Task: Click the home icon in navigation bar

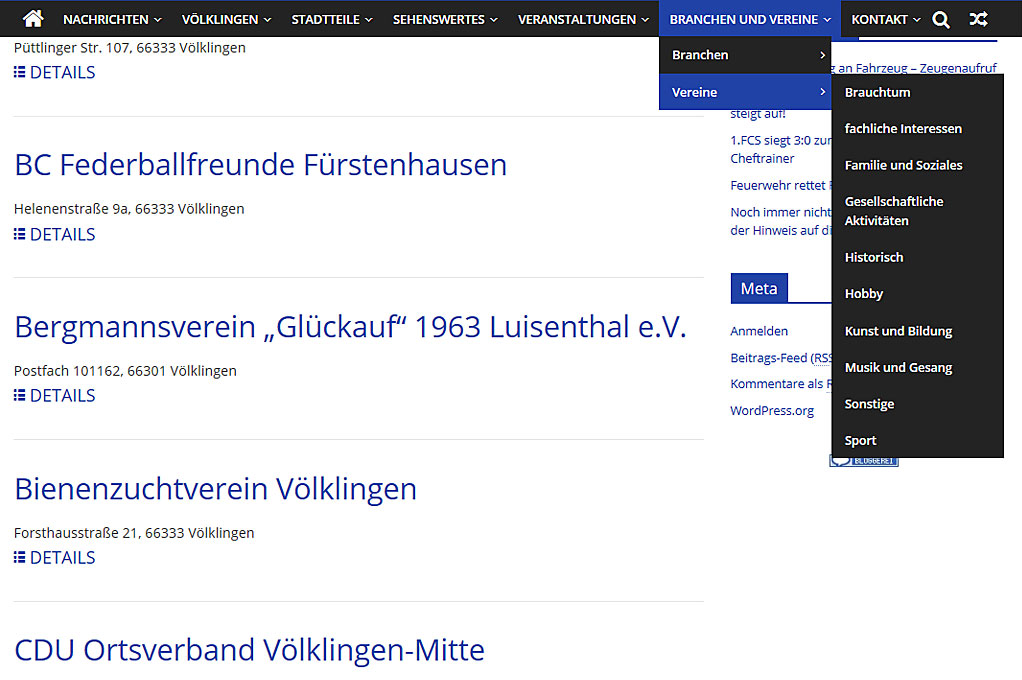Action: [33, 19]
